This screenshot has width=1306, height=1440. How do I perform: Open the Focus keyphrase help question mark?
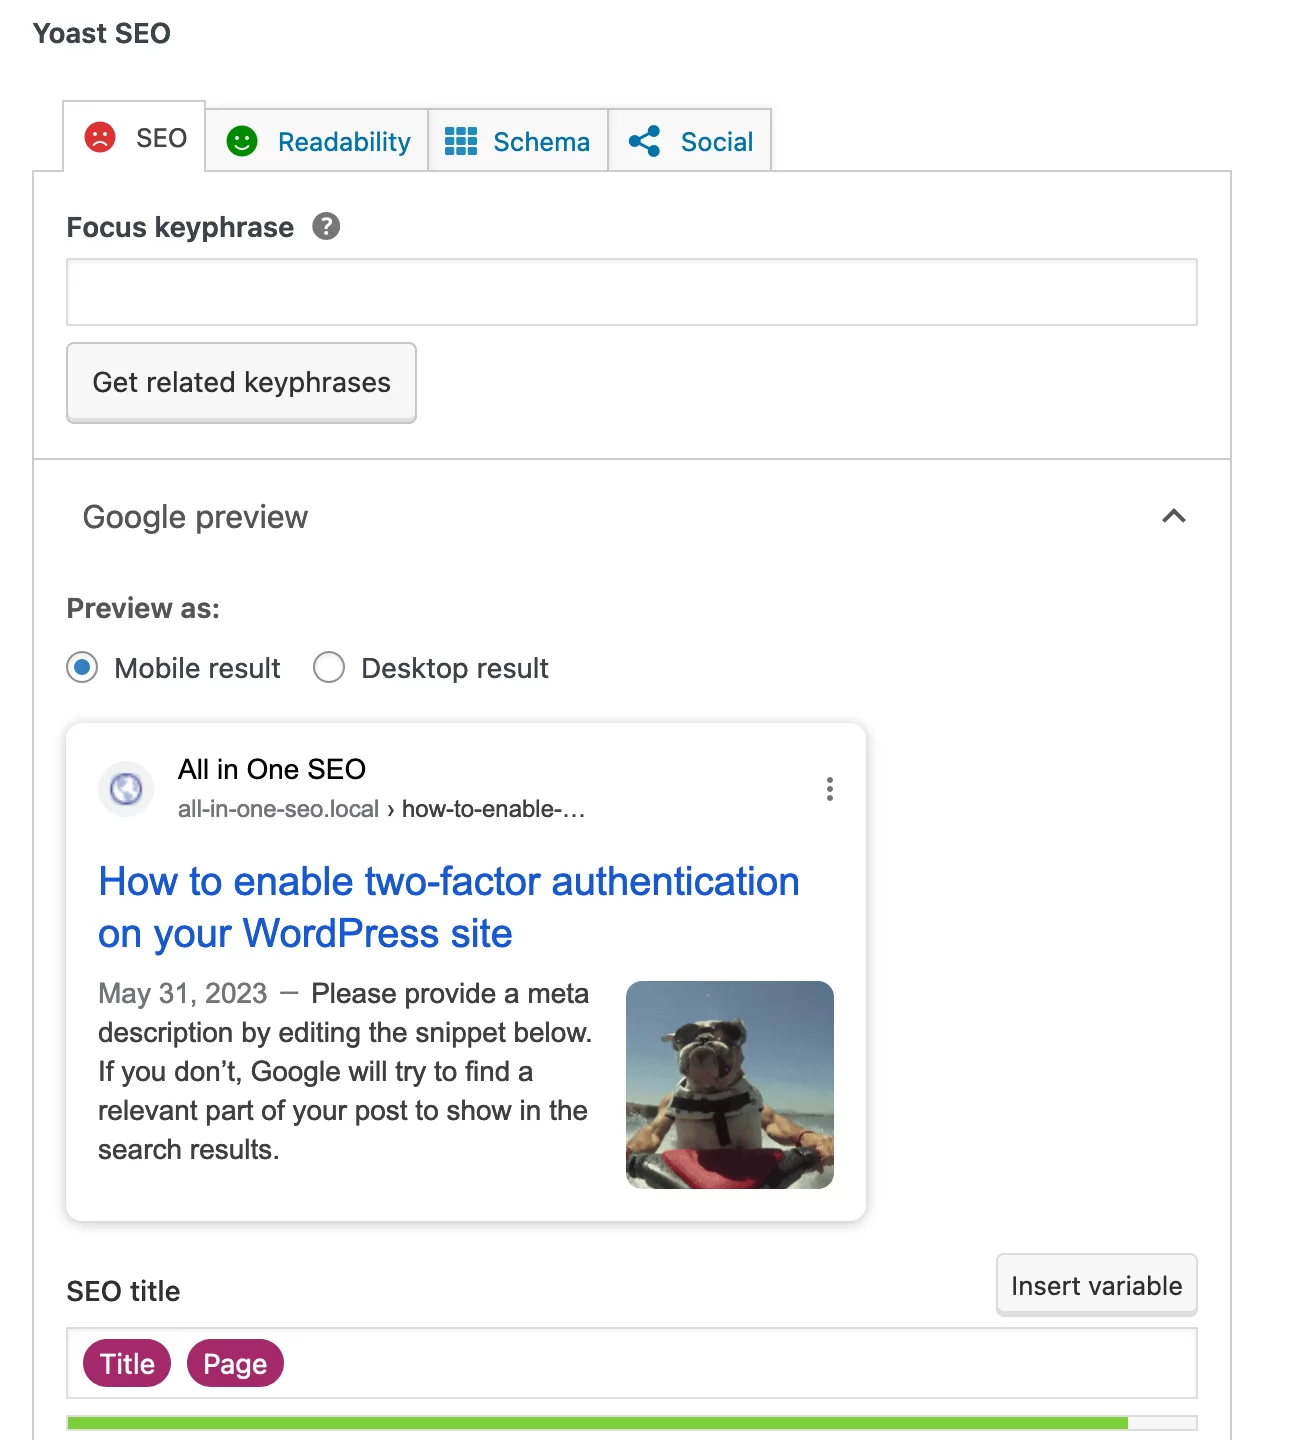pos(326,226)
